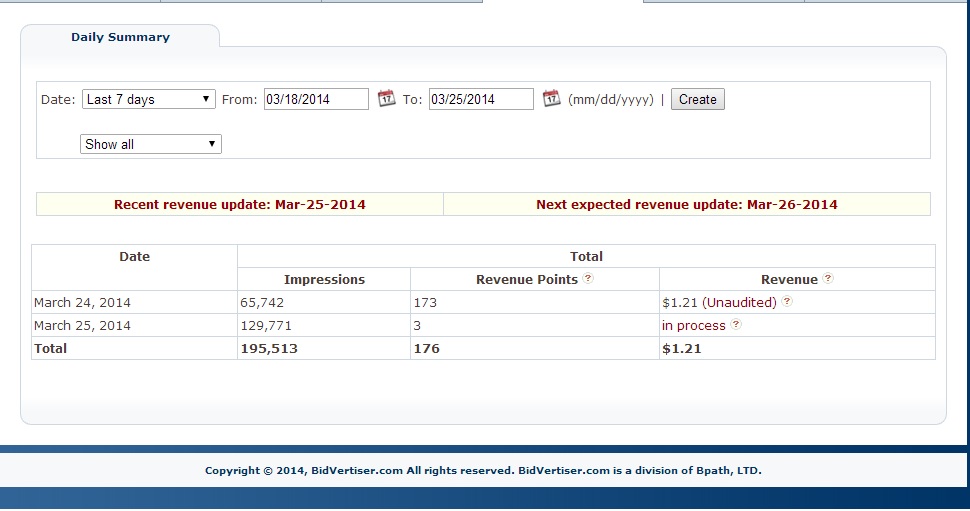The width and height of the screenshot is (970, 511).
Task: Click the Impressions column header
Action: 324,280
